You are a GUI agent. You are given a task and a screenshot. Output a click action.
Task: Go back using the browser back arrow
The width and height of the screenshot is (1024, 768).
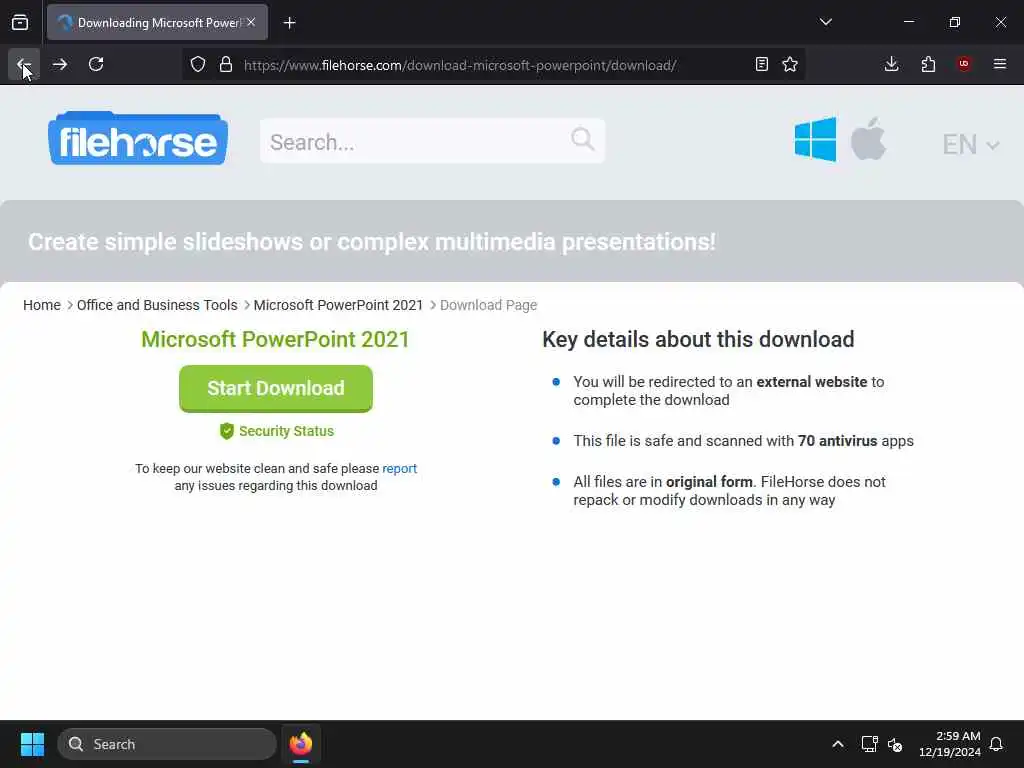click(x=24, y=64)
